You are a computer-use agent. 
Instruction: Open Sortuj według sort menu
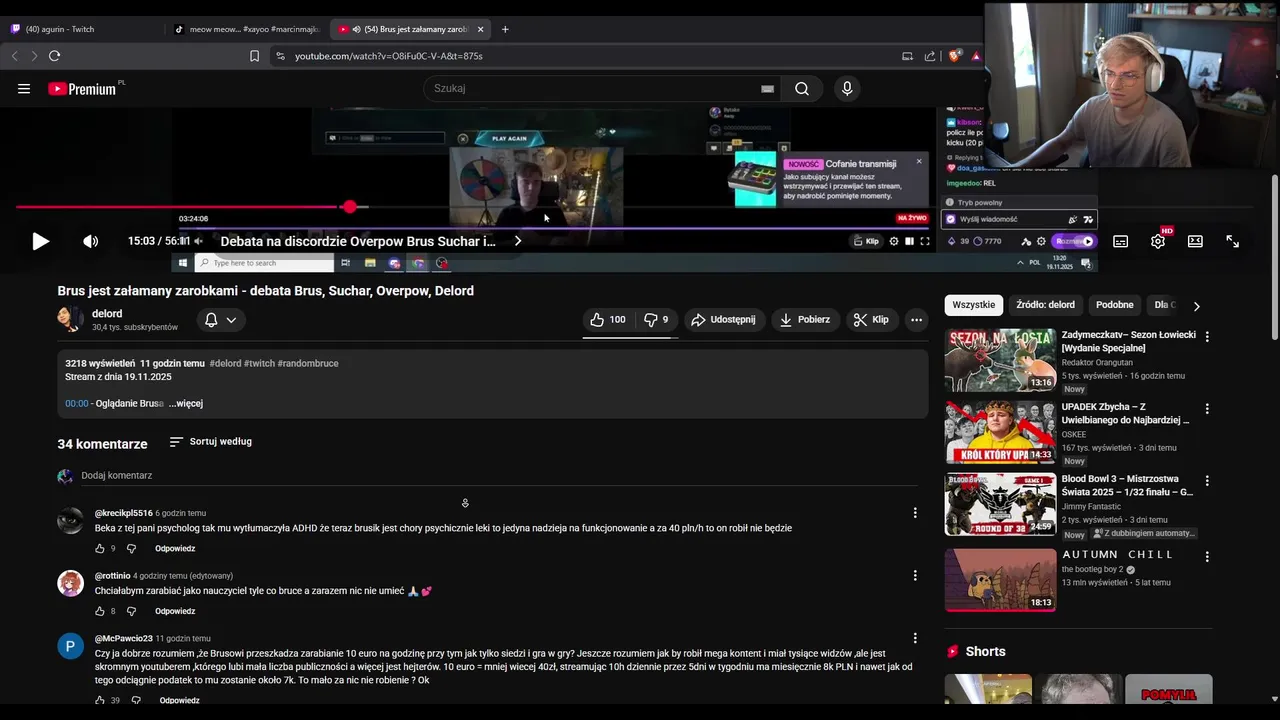(211, 441)
